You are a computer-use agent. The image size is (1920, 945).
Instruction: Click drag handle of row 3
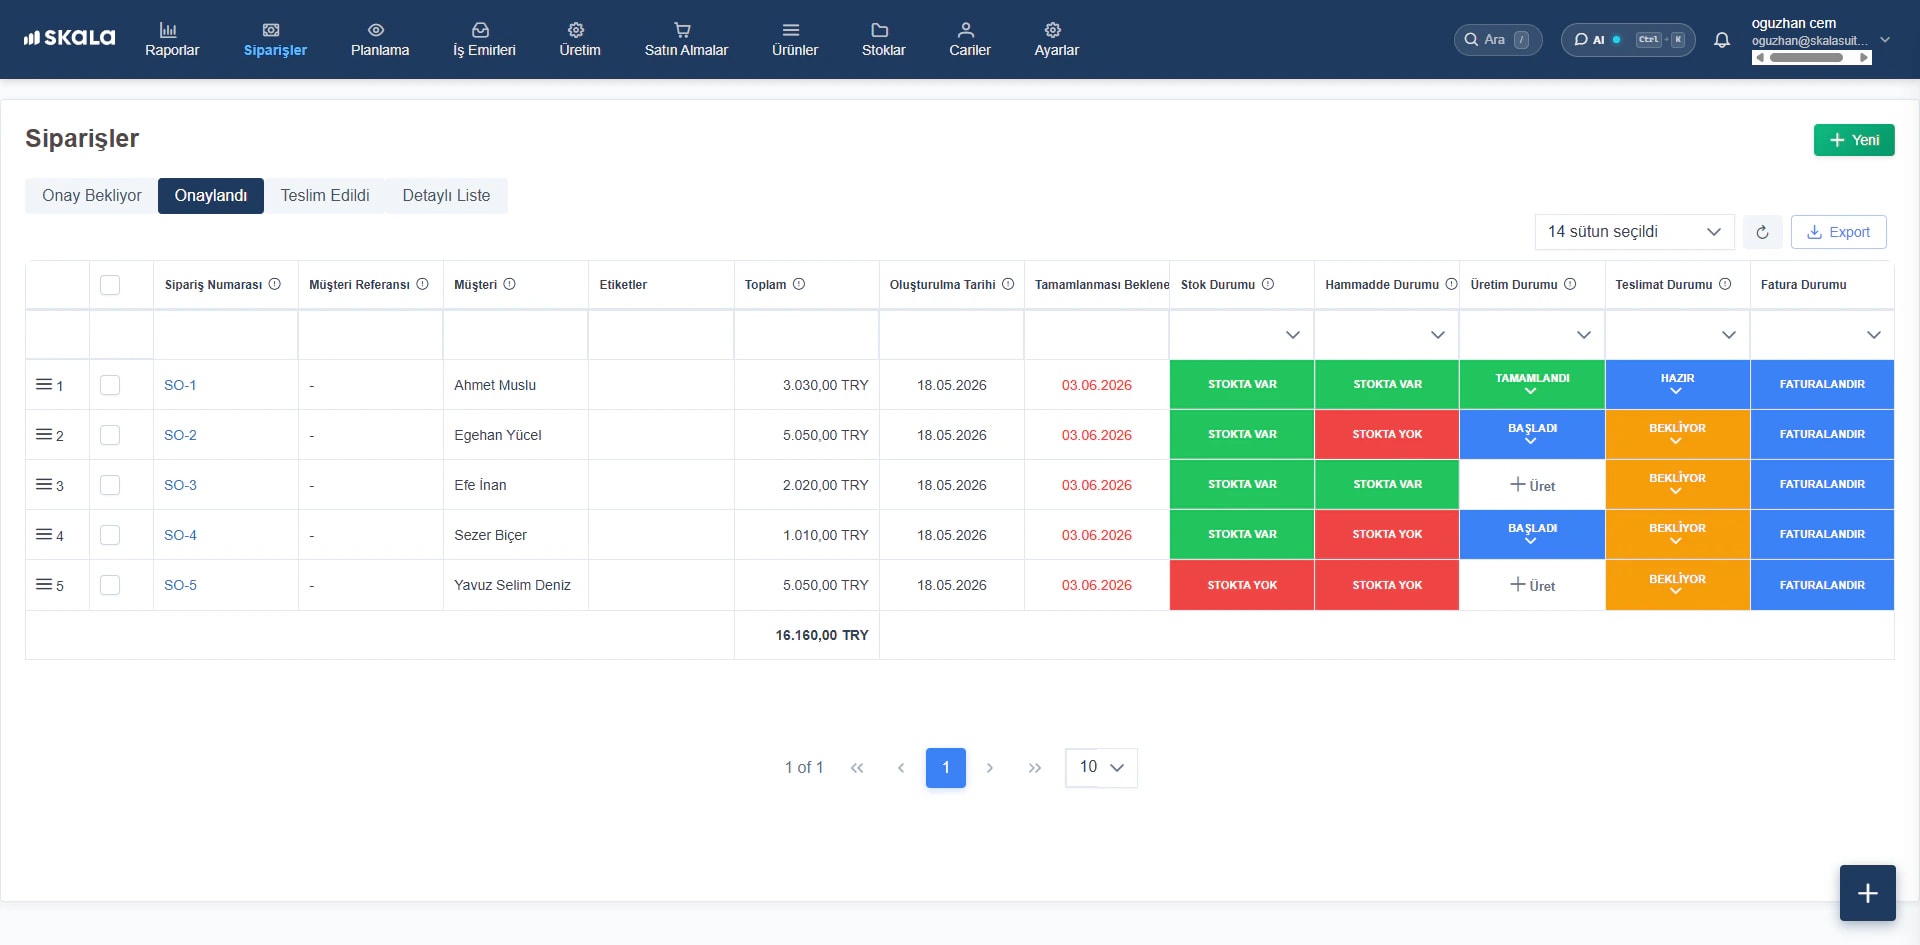click(x=44, y=484)
